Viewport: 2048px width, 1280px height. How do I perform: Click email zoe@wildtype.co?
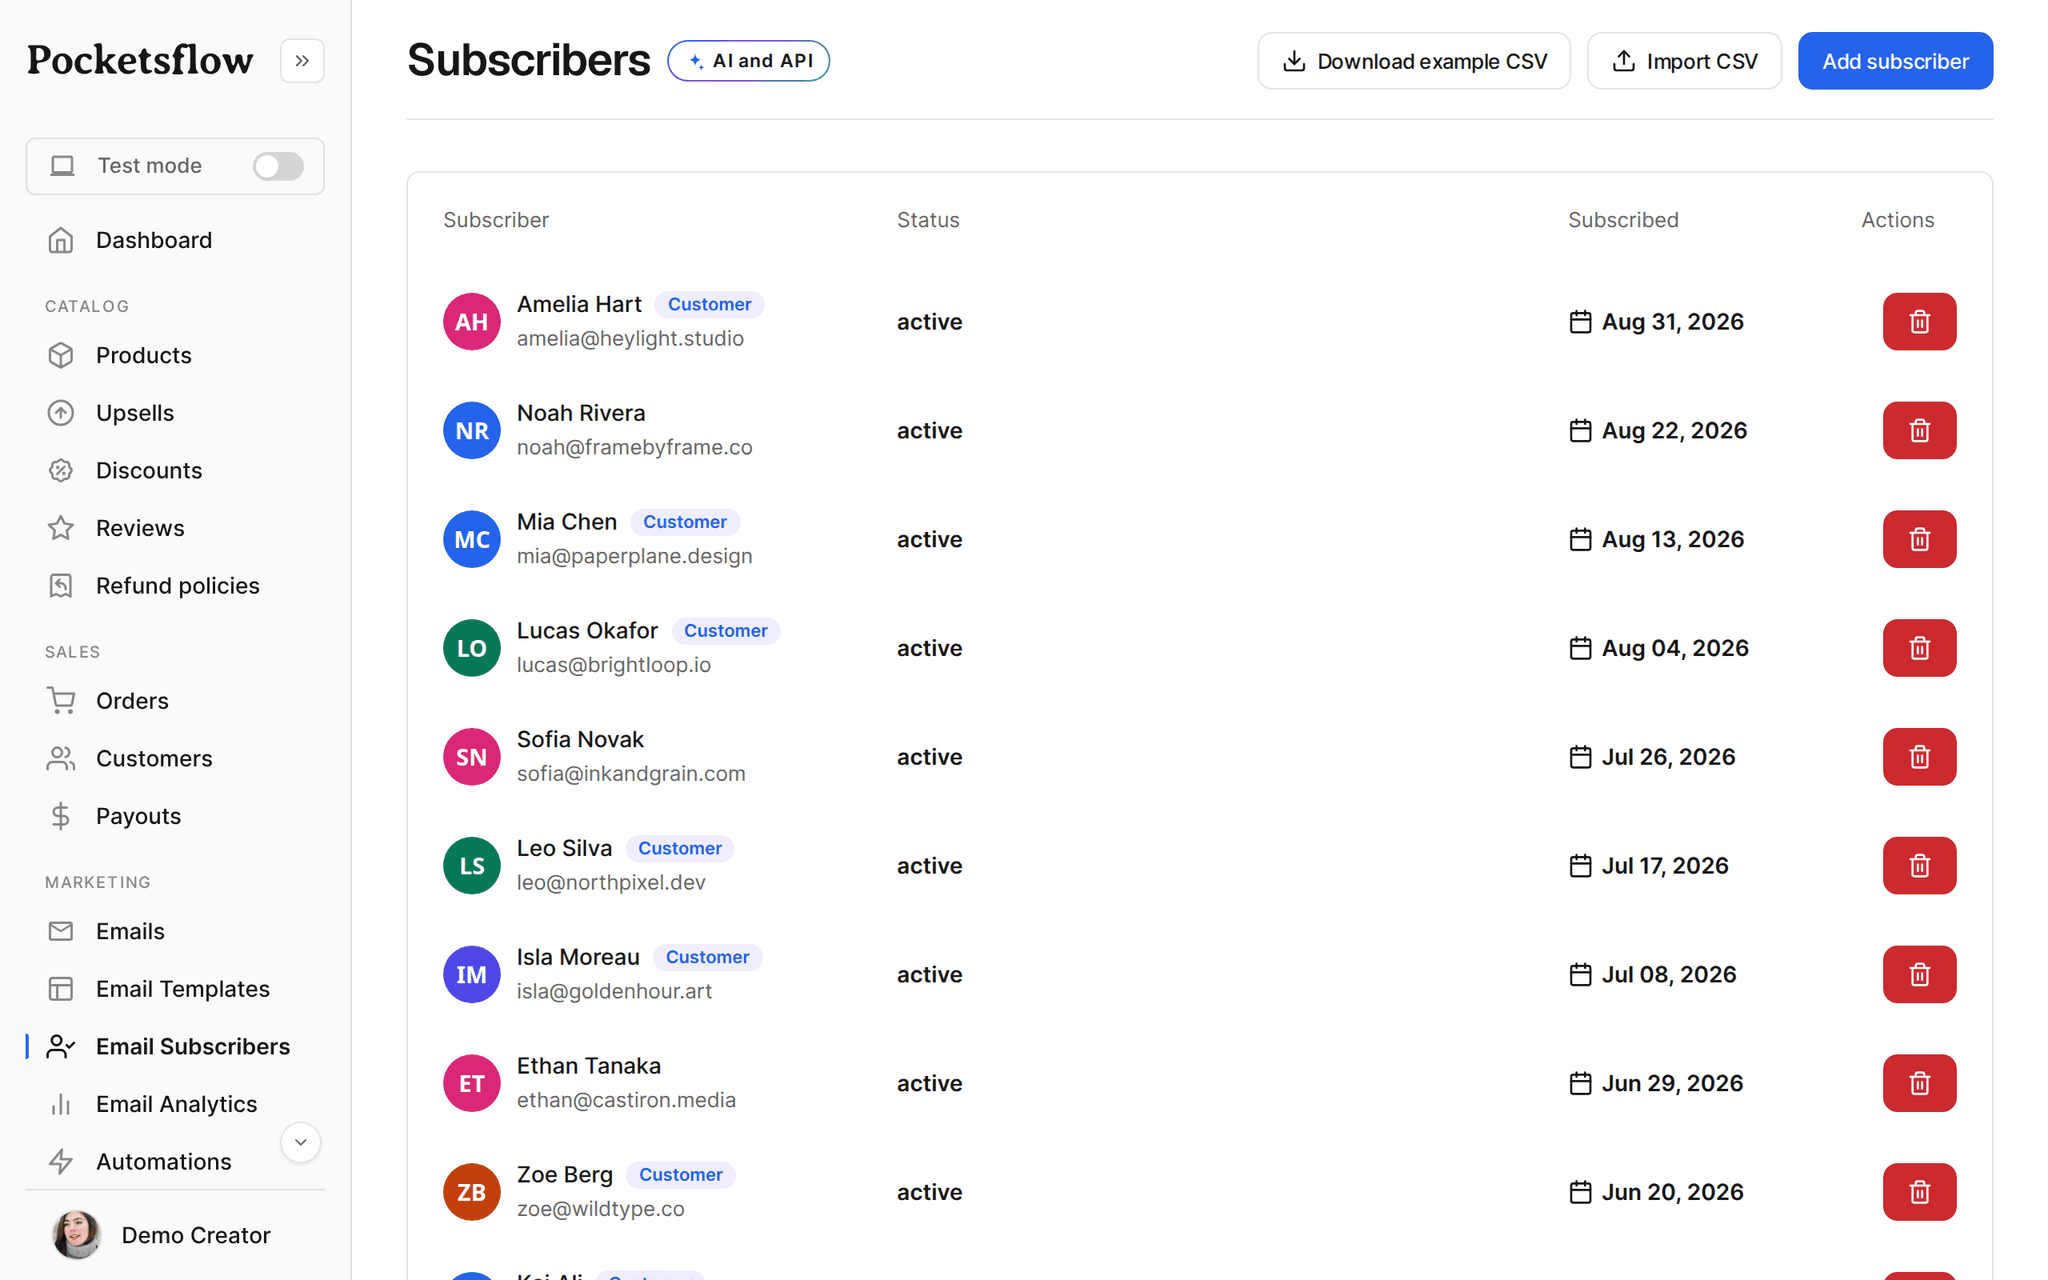[600, 1209]
